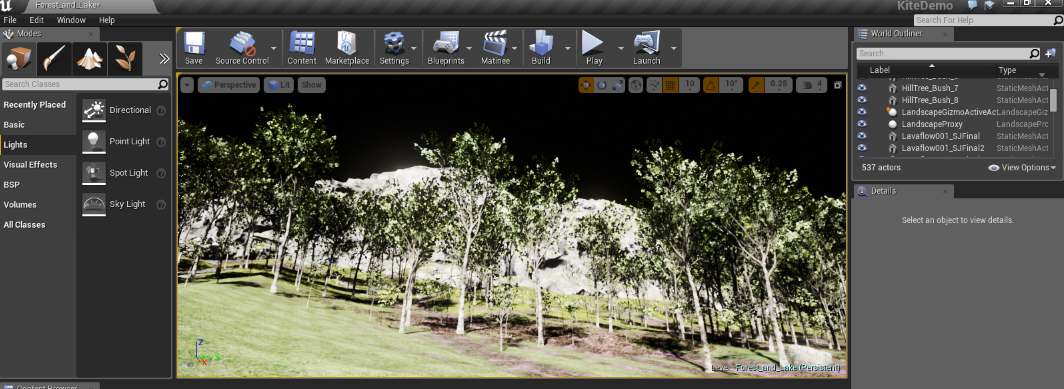Switch to the Details tab
1064x389 pixels.
(x=903, y=191)
